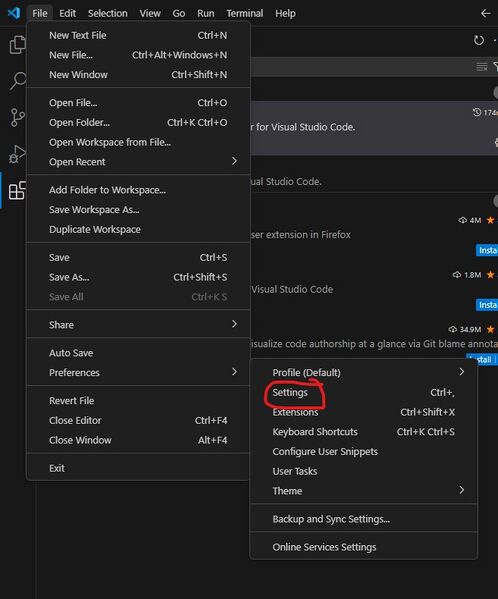Open the Run and Debug view icon

(17, 154)
